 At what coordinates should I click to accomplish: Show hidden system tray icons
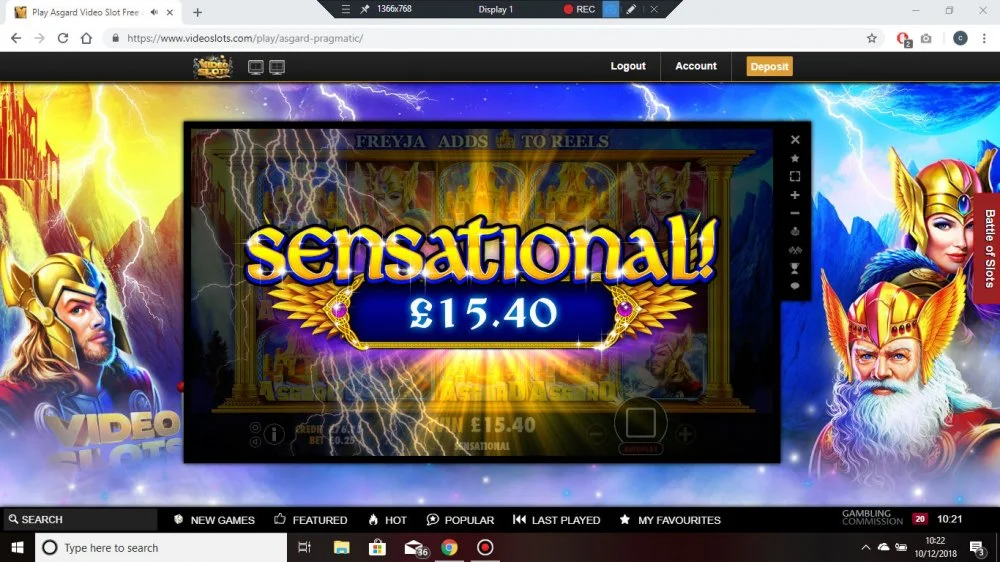pos(865,547)
